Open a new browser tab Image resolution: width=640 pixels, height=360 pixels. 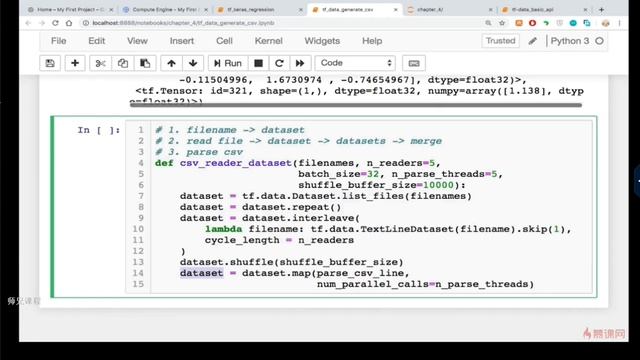pyautogui.click(x=601, y=9)
